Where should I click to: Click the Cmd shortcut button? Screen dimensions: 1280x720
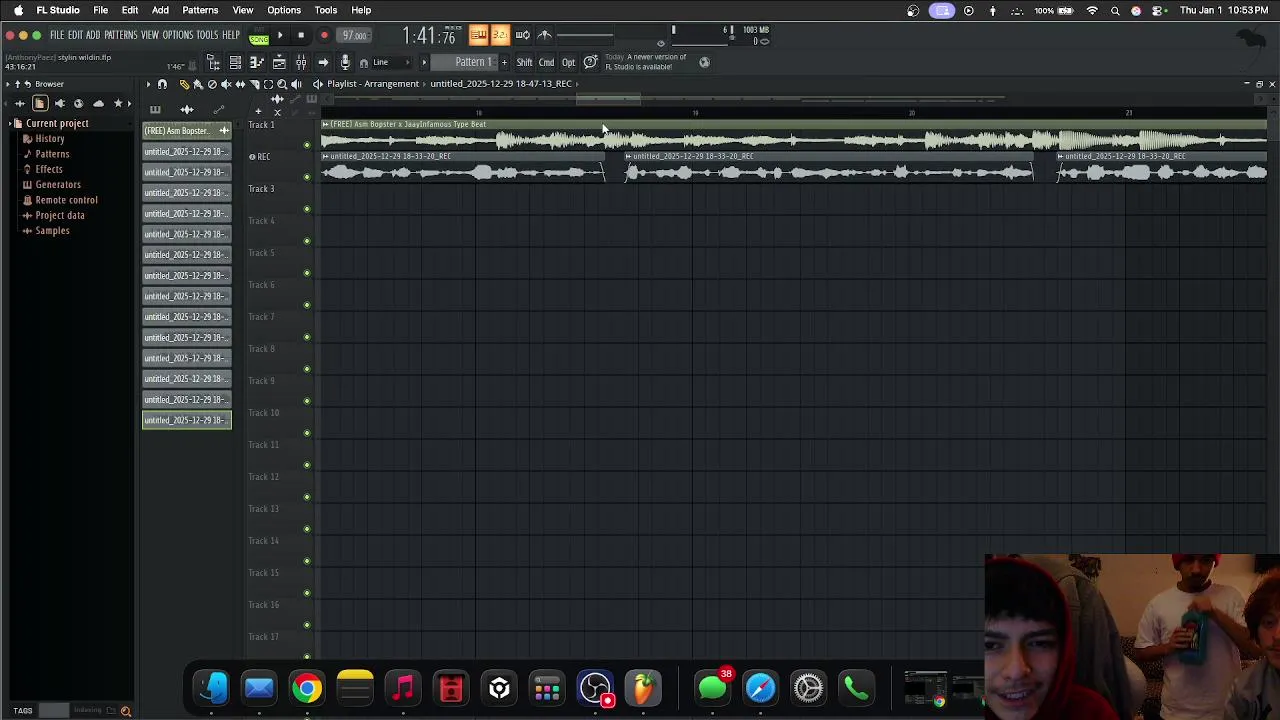(546, 62)
